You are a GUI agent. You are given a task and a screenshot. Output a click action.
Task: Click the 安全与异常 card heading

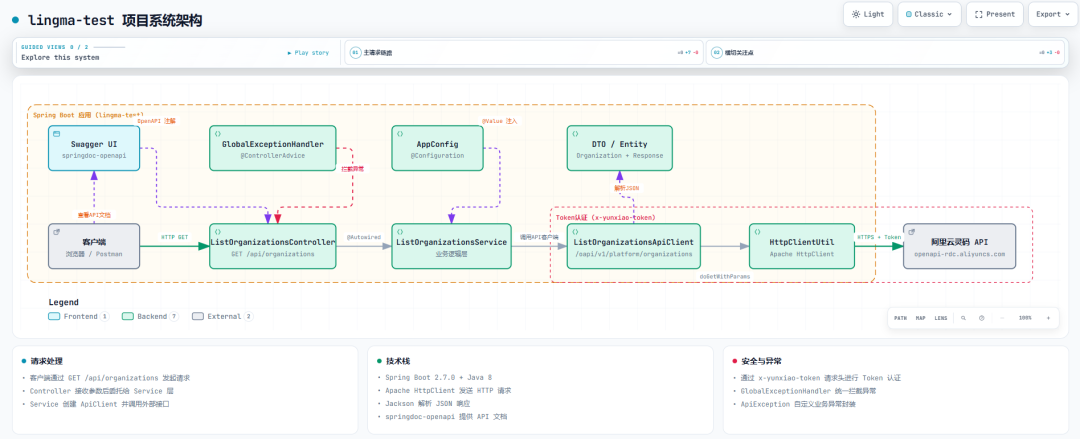click(762, 361)
